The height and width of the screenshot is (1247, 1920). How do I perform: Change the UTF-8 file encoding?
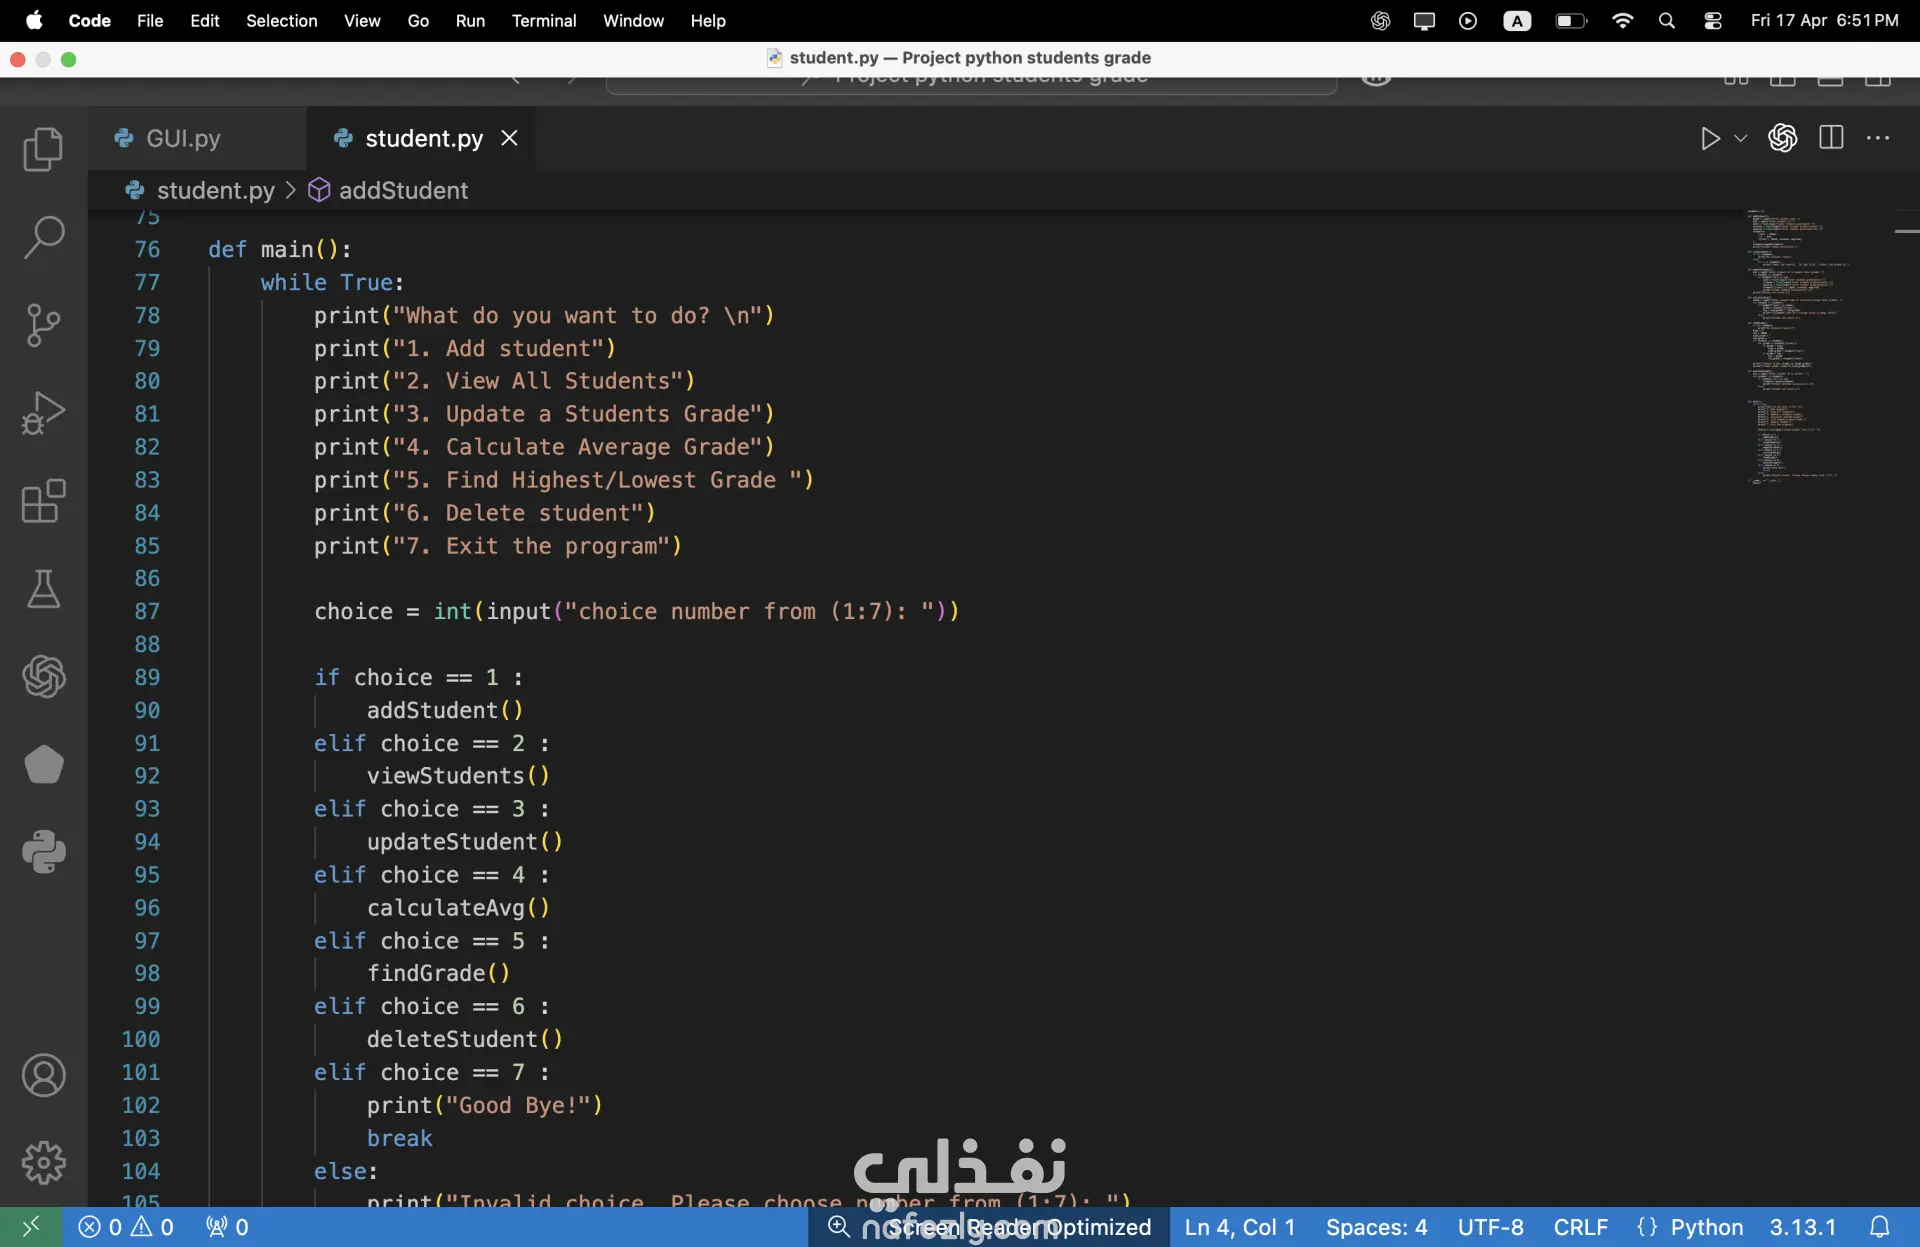point(1490,1227)
